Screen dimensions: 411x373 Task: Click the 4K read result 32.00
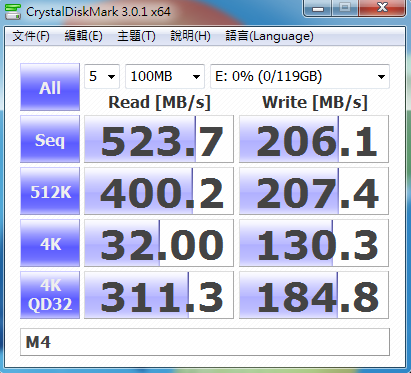click(x=159, y=243)
